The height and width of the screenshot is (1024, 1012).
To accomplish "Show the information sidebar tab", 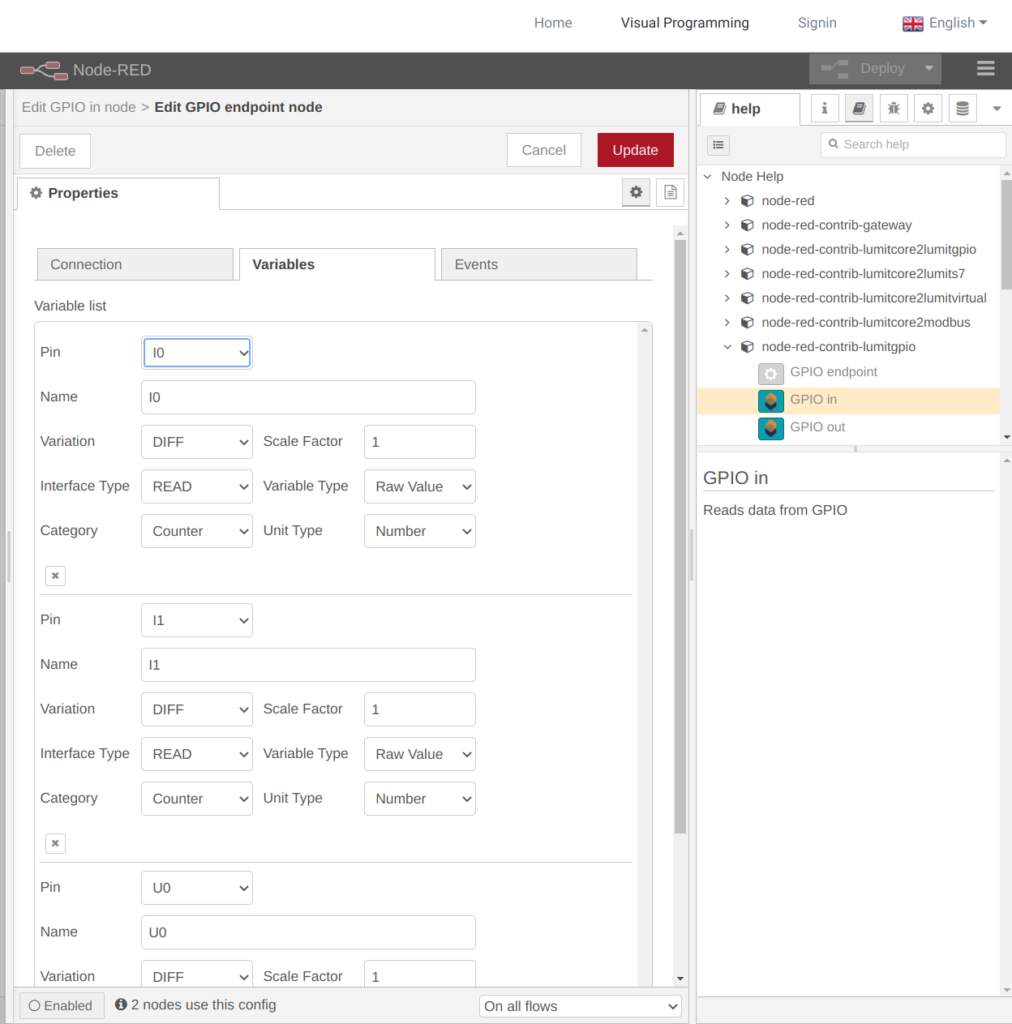I will (824, 108).
